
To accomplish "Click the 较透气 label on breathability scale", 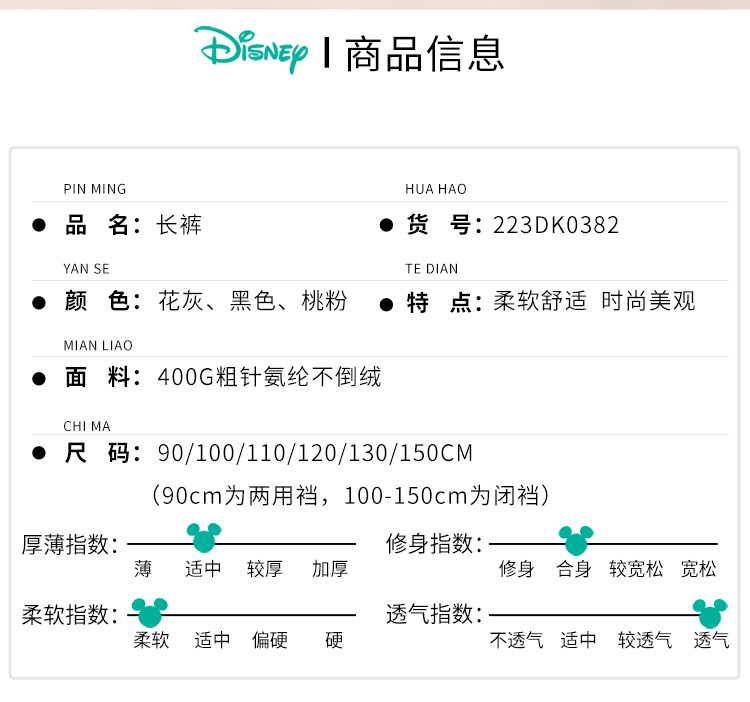I will 645,640.
